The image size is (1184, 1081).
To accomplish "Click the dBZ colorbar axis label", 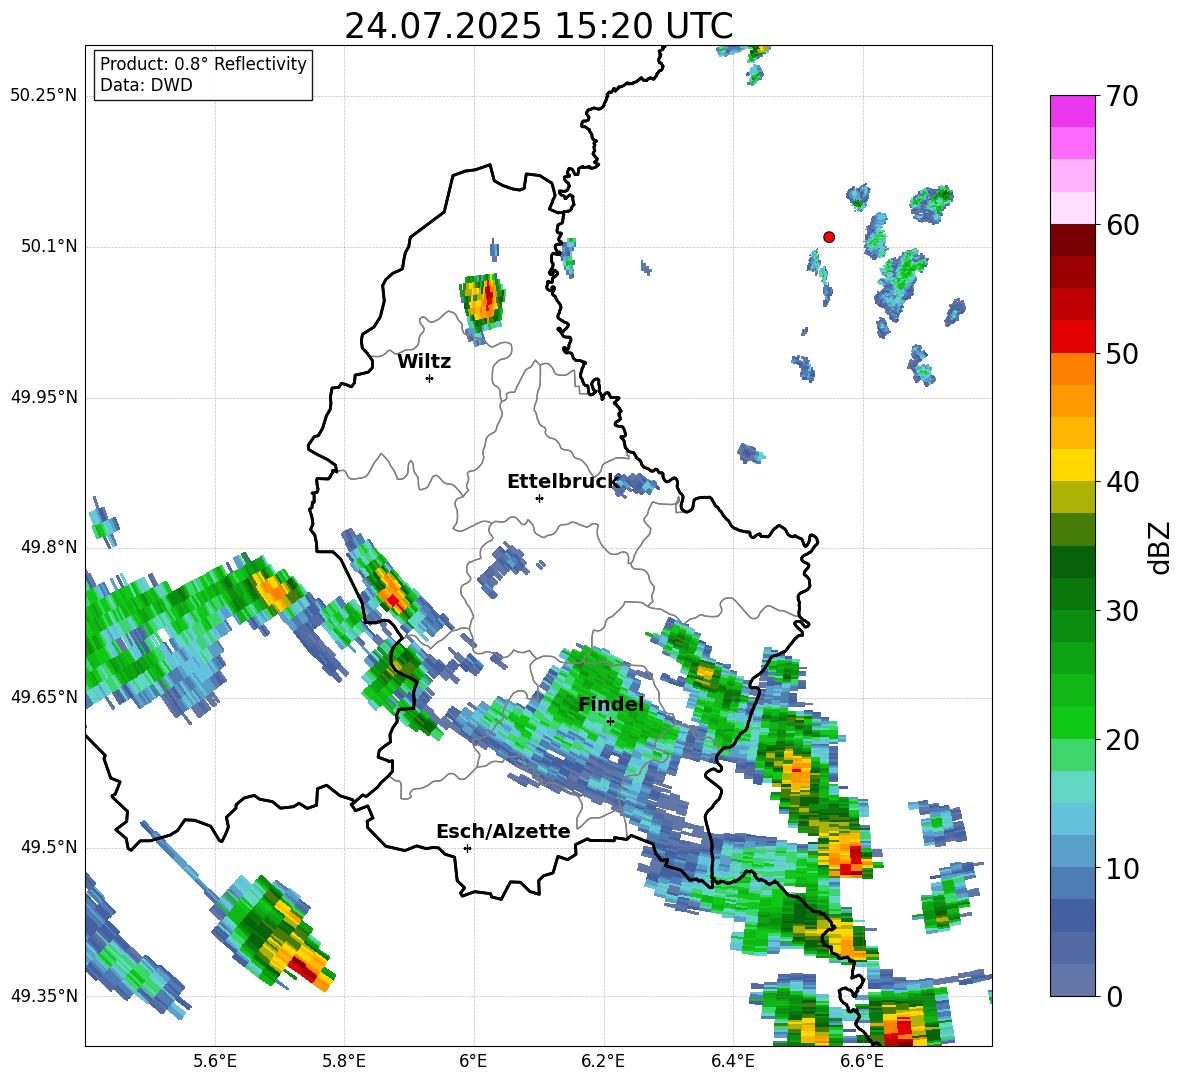I will tap(1161, 547).
